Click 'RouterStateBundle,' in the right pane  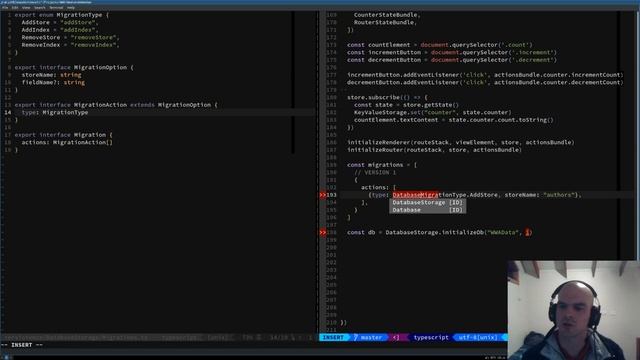(385, 22)
